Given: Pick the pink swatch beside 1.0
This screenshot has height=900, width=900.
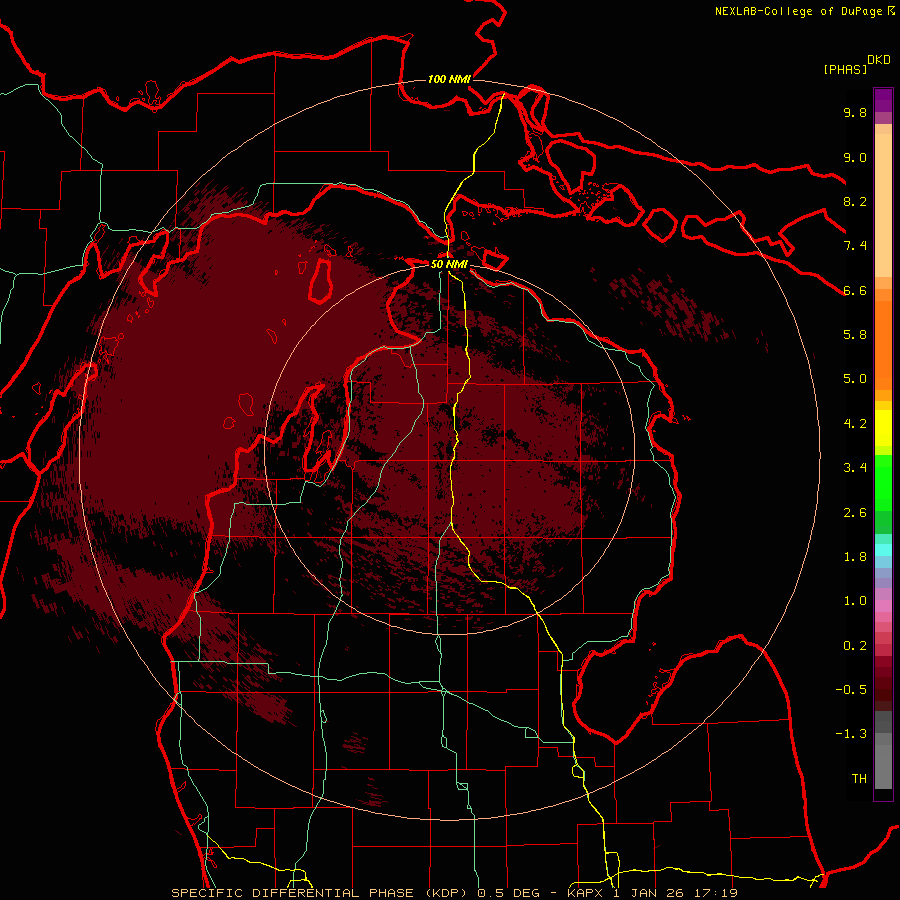Looking at the screenshot, I should click(x=883, y=606).
